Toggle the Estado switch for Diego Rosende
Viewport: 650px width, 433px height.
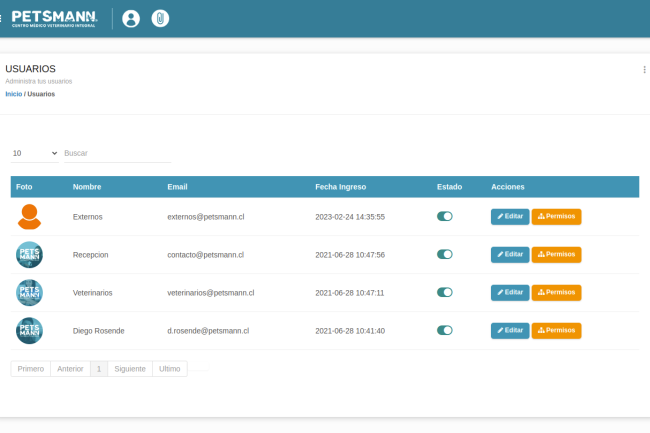tap(445, 330)
